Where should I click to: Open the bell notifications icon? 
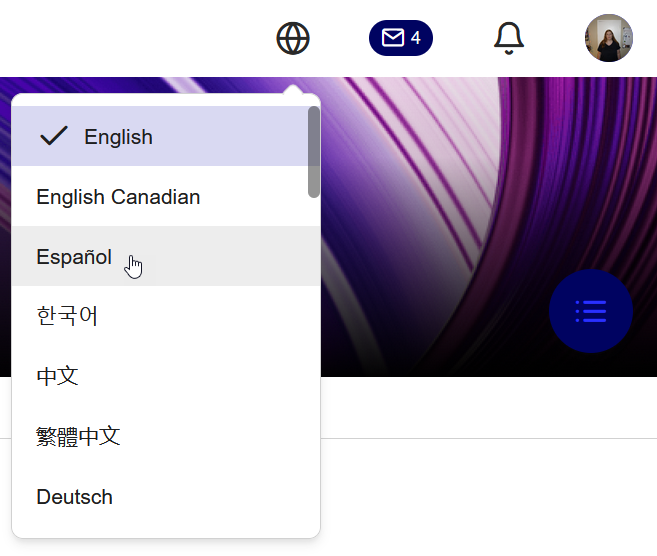(509, 38)
